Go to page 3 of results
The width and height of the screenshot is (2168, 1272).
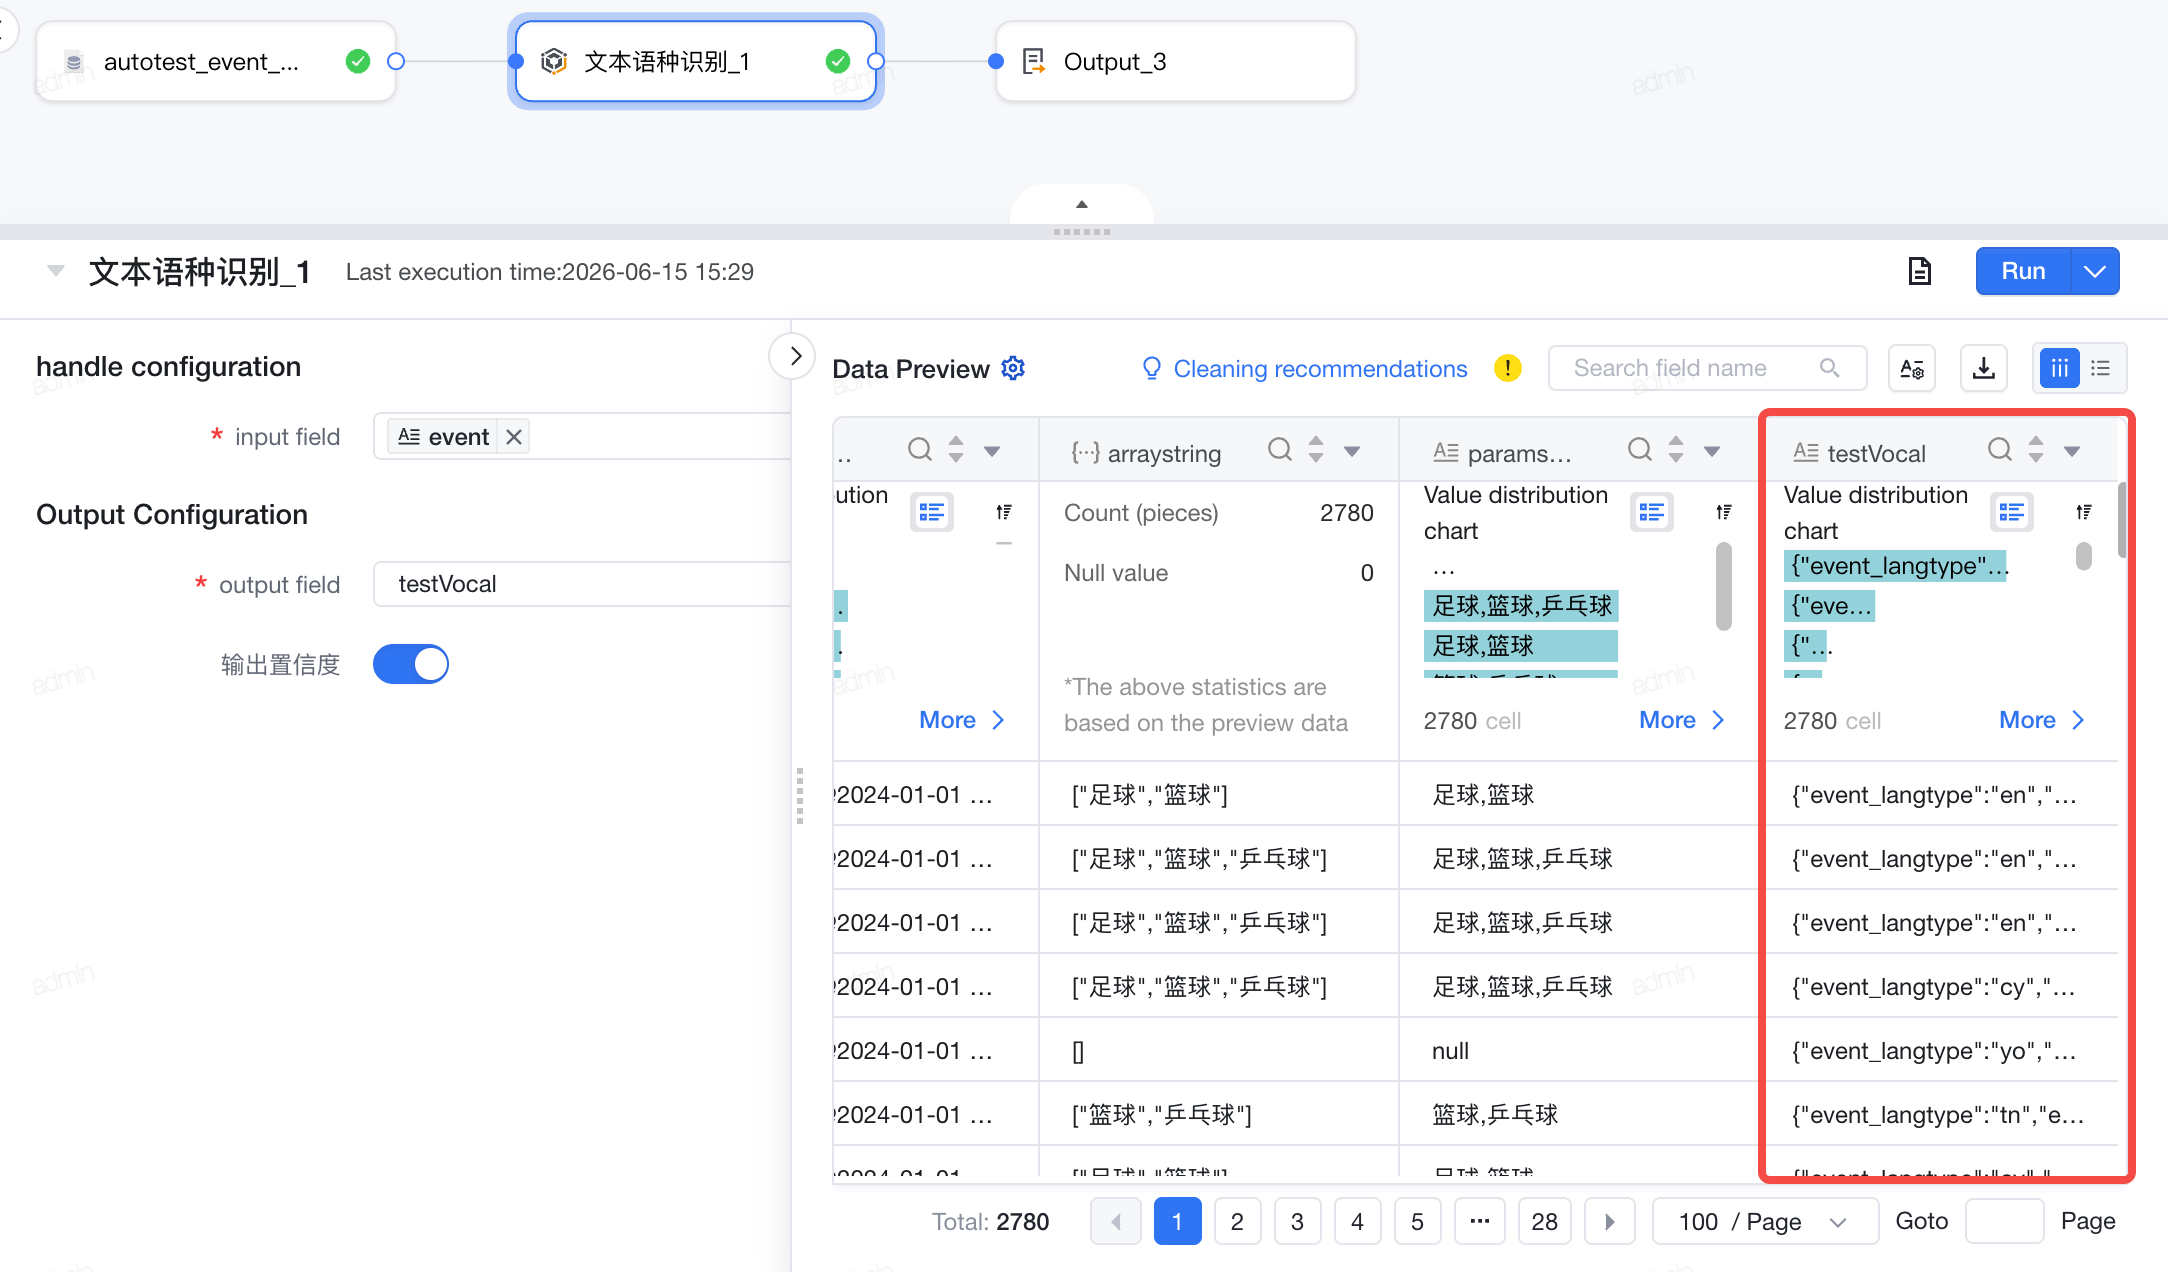[1297, 1221]
